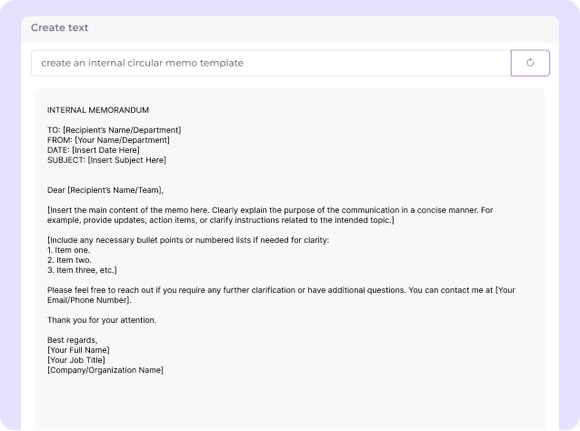The width and height of the screenshot is (580, 431).
Task: Click the FROM: Your Name/Department line
Action: 108,140
